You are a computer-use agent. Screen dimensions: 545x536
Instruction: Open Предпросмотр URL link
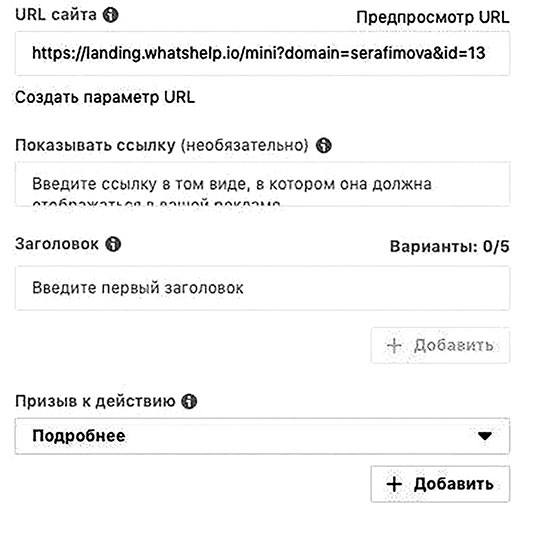click(433, 17)
